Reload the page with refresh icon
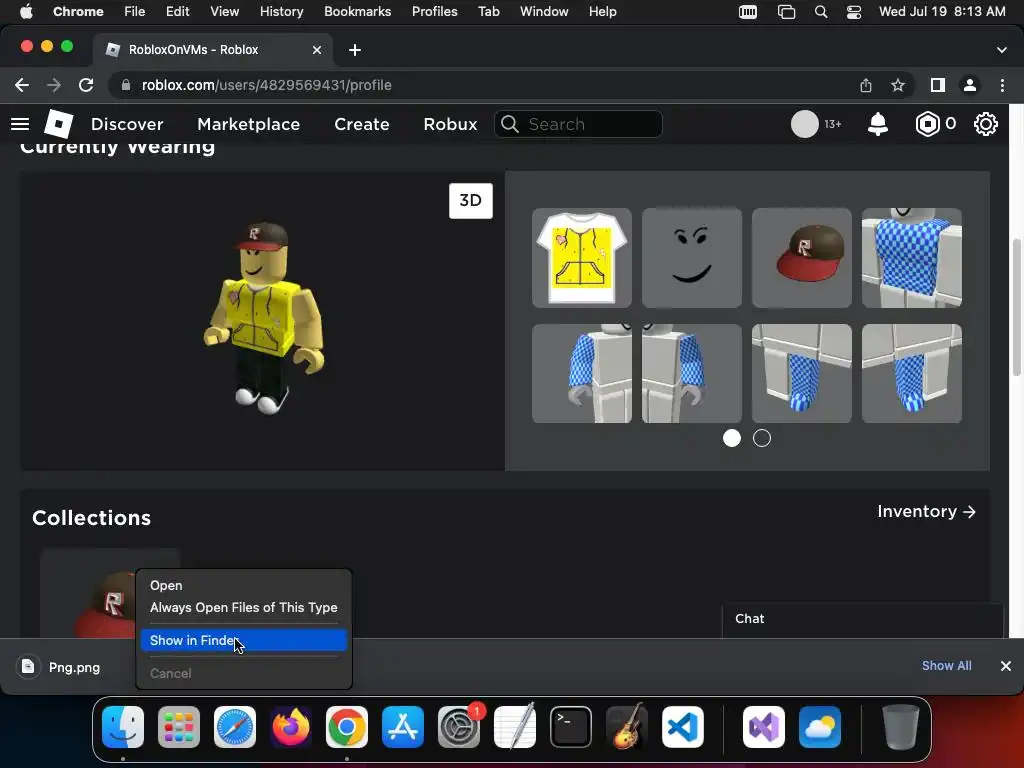 click(86, 85)
